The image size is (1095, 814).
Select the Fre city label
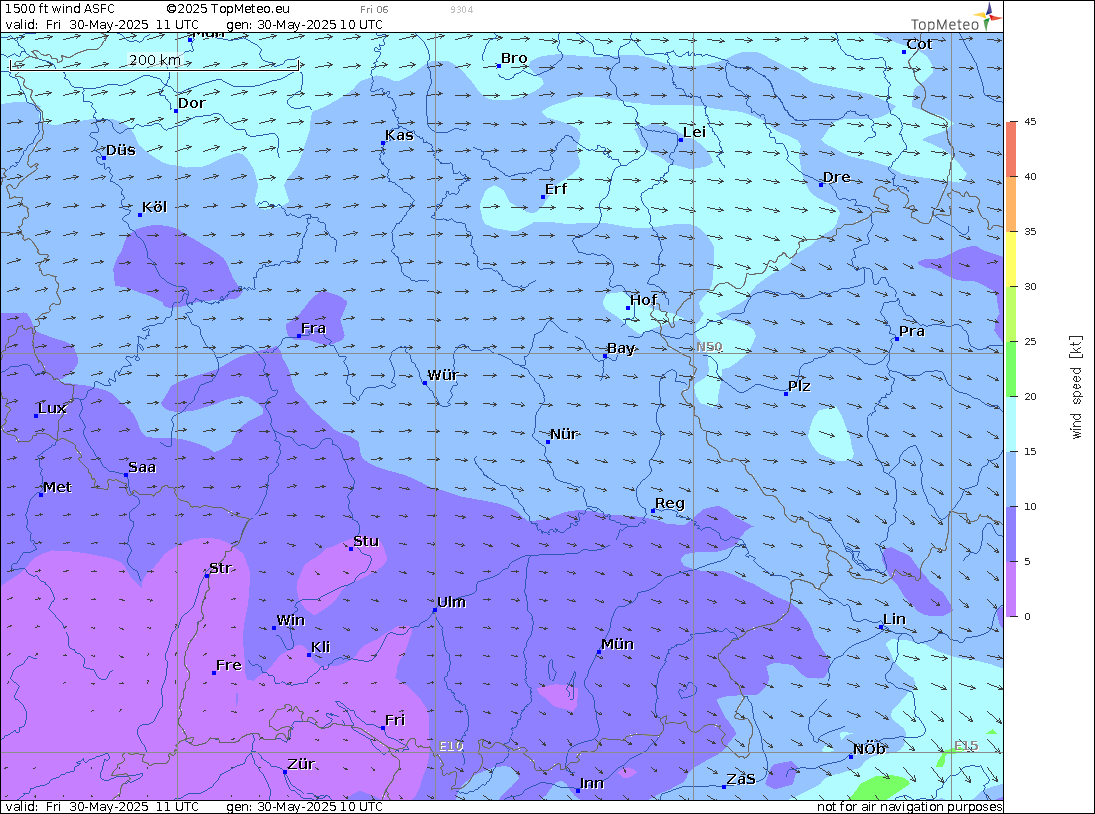228,665
